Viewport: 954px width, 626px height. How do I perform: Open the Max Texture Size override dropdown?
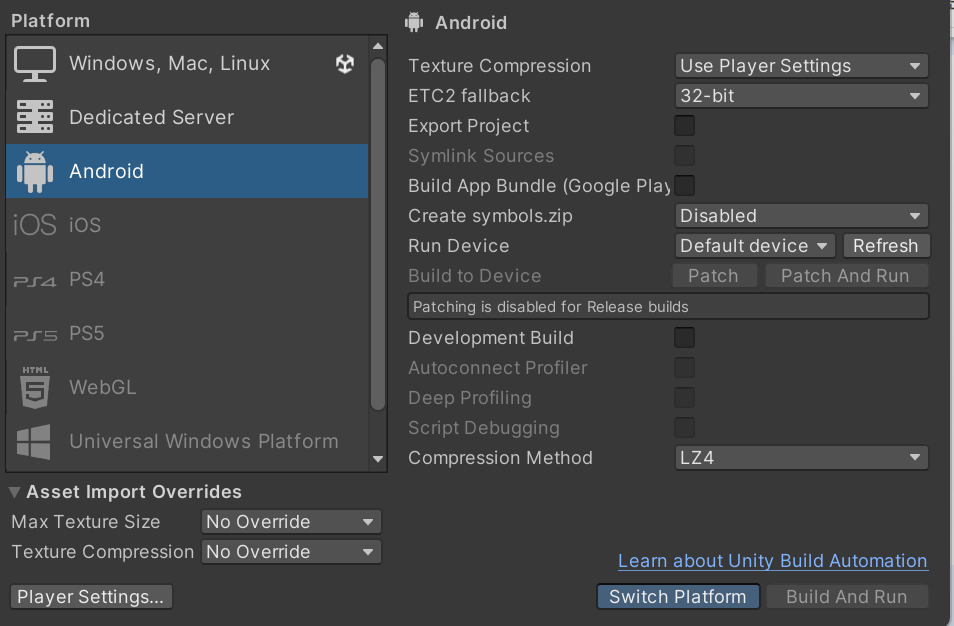291,521
